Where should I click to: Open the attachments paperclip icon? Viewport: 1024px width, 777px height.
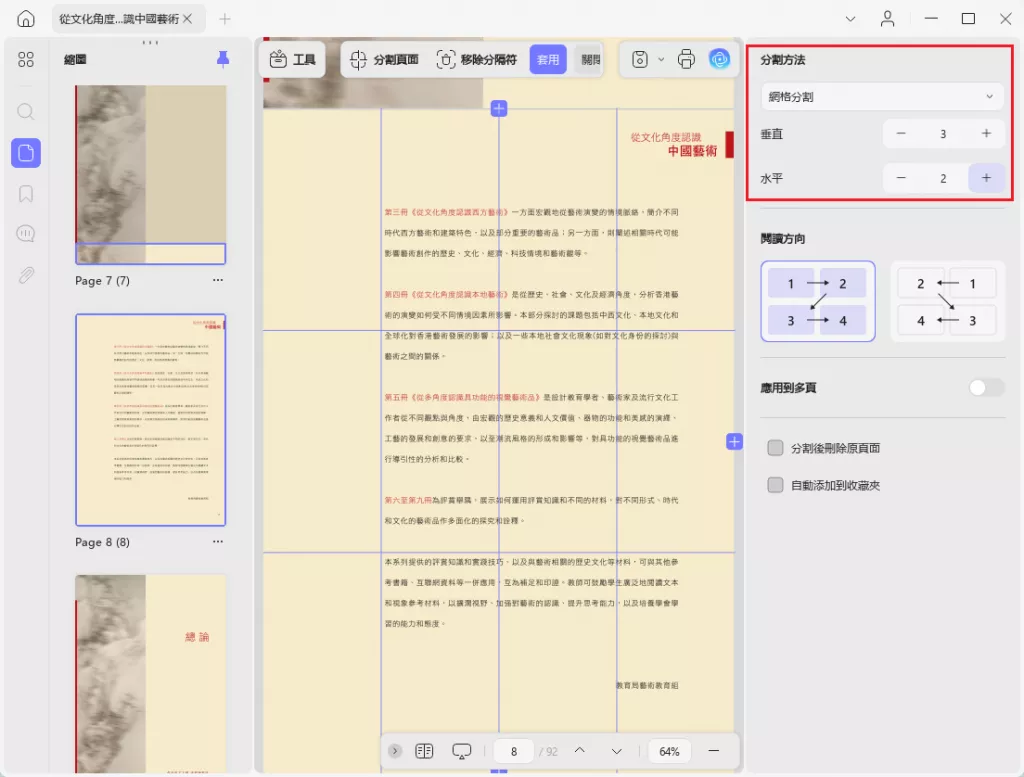(x=25, y=275)
